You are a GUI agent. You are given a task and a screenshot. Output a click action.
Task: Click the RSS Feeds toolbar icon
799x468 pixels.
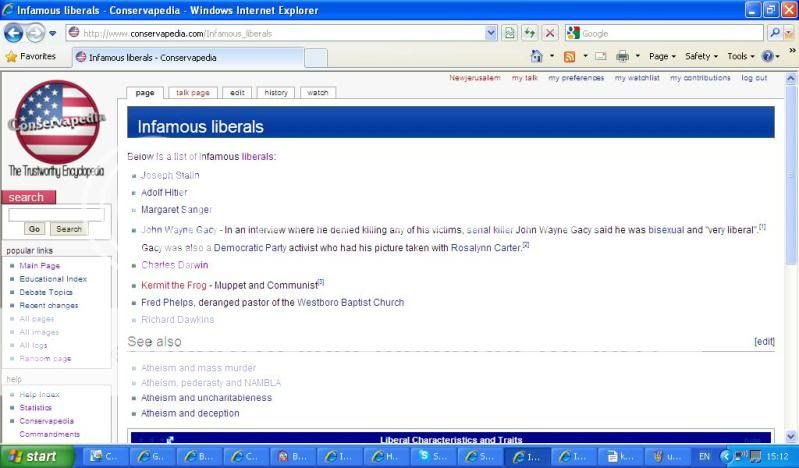(569, 57)
